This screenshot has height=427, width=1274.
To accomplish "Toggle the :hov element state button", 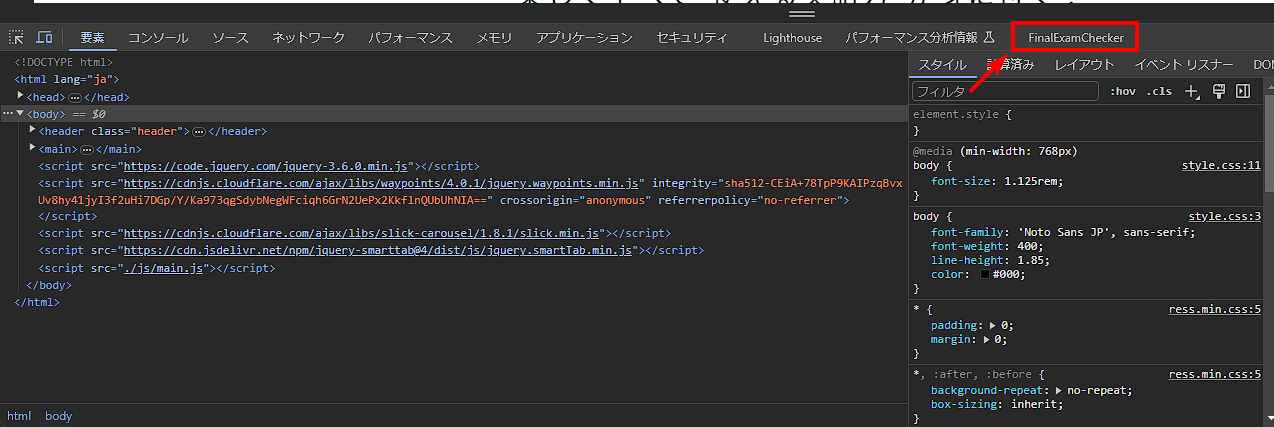I will click(x=1123, y=92).
